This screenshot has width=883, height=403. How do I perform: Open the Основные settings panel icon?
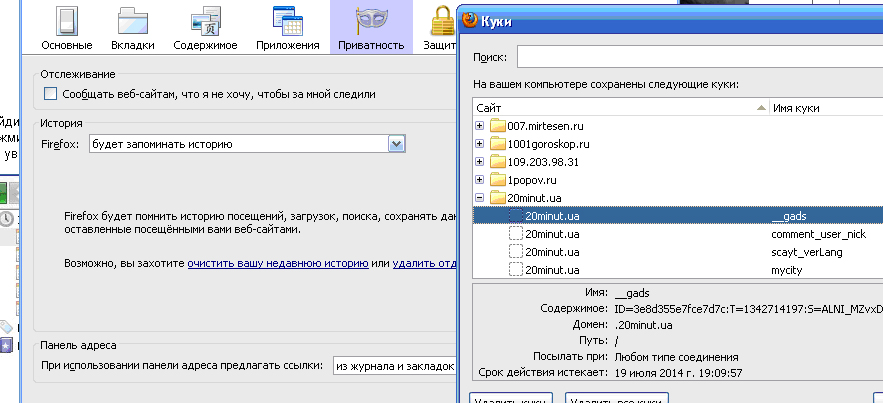(68, 22)
